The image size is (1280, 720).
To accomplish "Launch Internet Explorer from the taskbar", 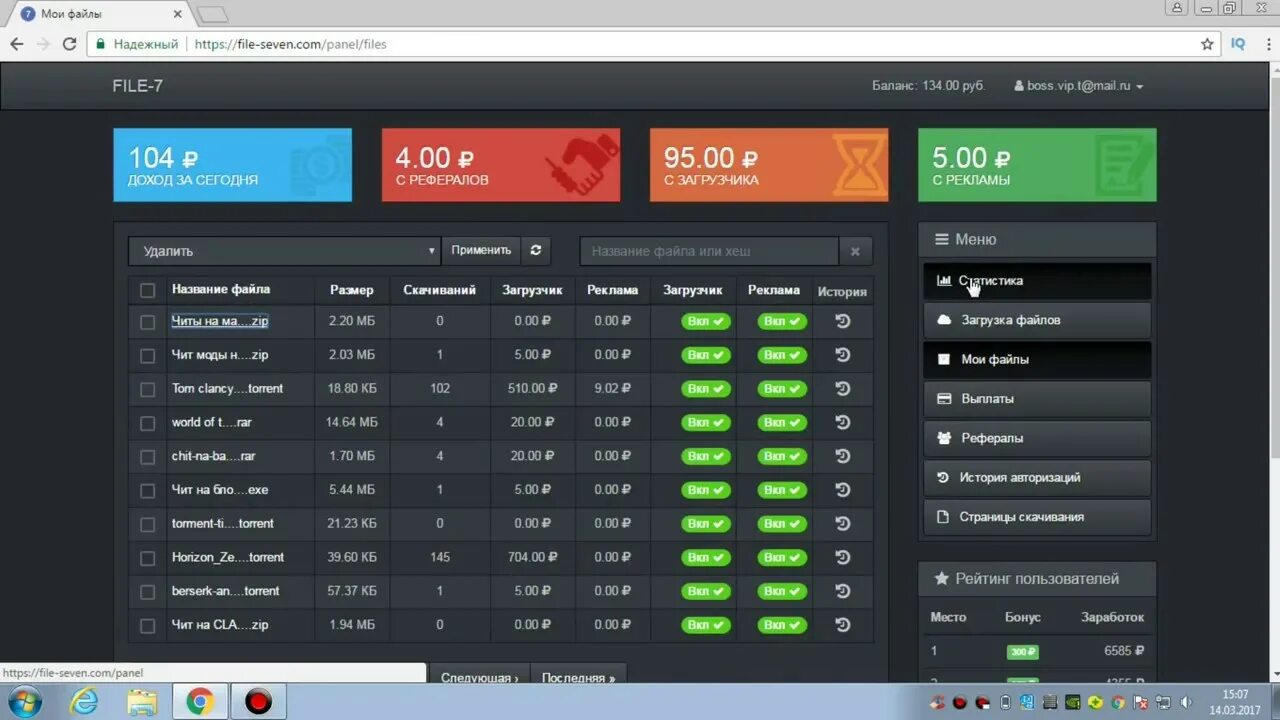I will [84, 702].
